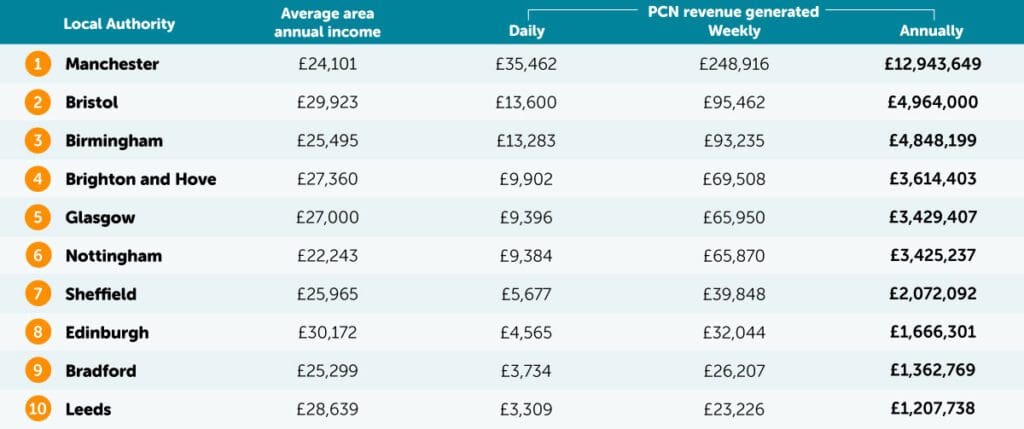Viewport: 1024px width, 429px height.
Task: Click the rank 10 orange badge
Action: tap(37, 409)
